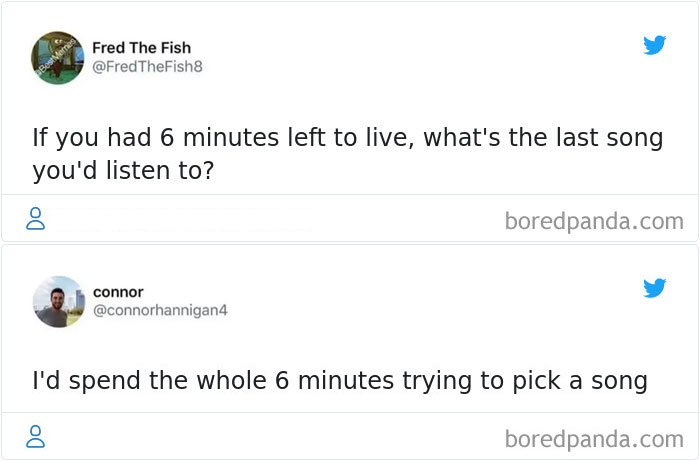Click the boredpanda.com link under the first tweet
Screen dimensions: 700x461
tap(594, 221)
